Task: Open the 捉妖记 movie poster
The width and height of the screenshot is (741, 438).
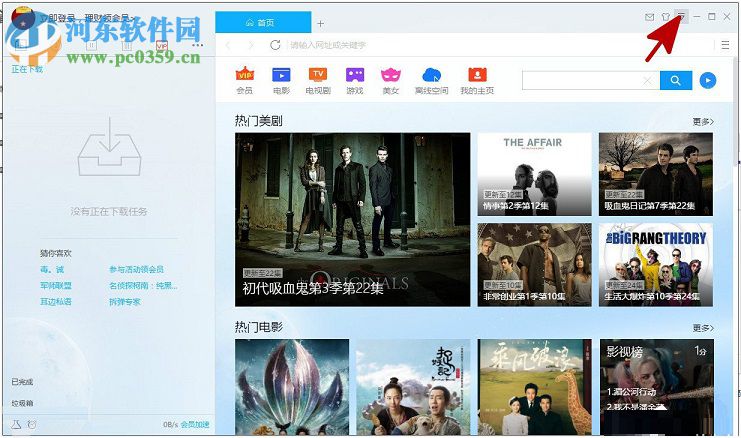Action: (413, 387)
